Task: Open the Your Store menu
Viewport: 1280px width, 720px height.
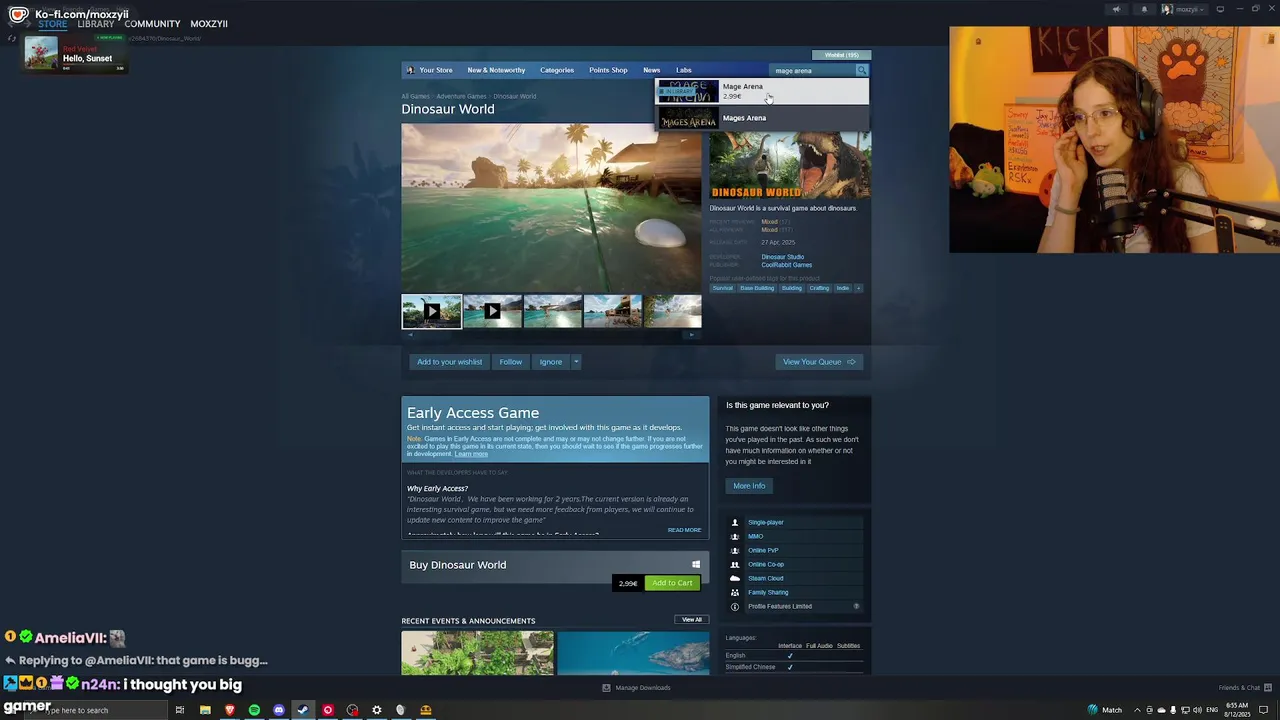Action: [436, 70]
